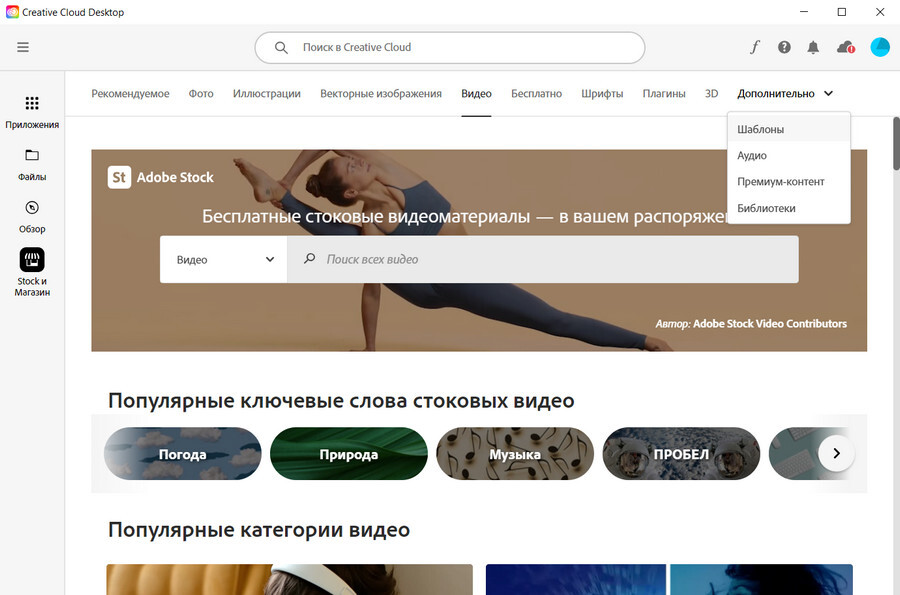Open the Шрифты tab

point(602,94)
